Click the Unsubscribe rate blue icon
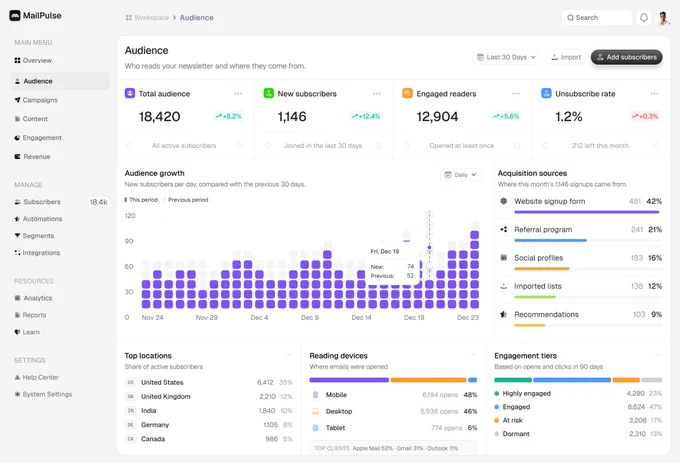Image resolution: width=680 pixels, height=463 pixels. [546, 93]
